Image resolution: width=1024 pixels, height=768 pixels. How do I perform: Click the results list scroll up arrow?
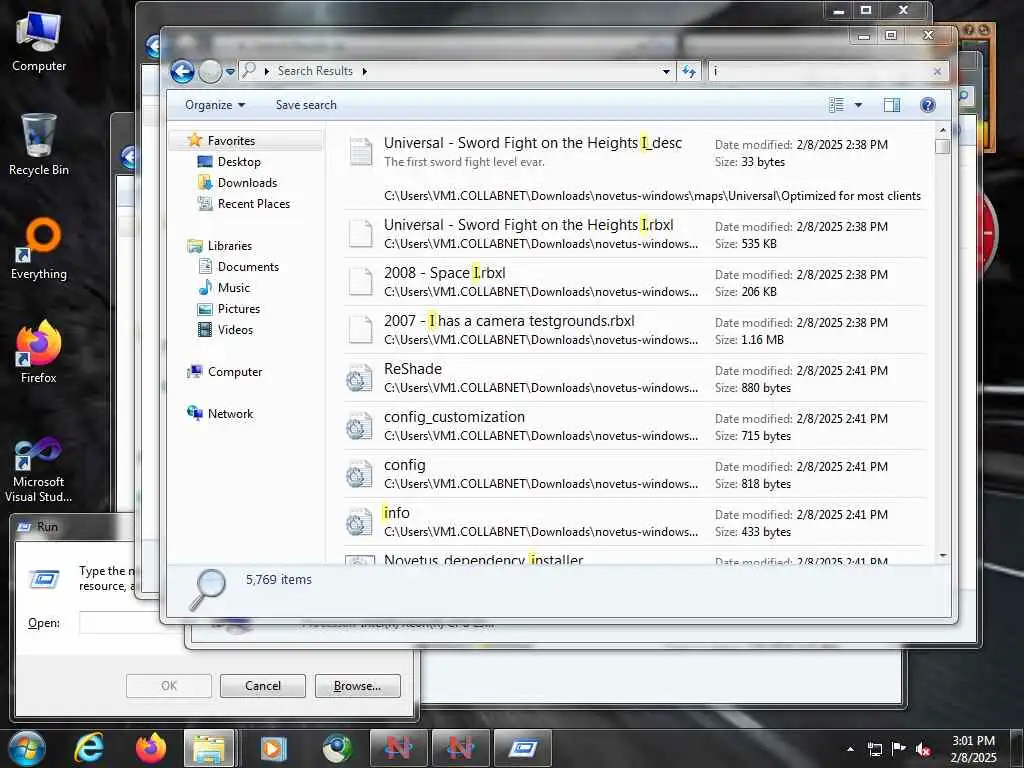(x=942, y=131)
